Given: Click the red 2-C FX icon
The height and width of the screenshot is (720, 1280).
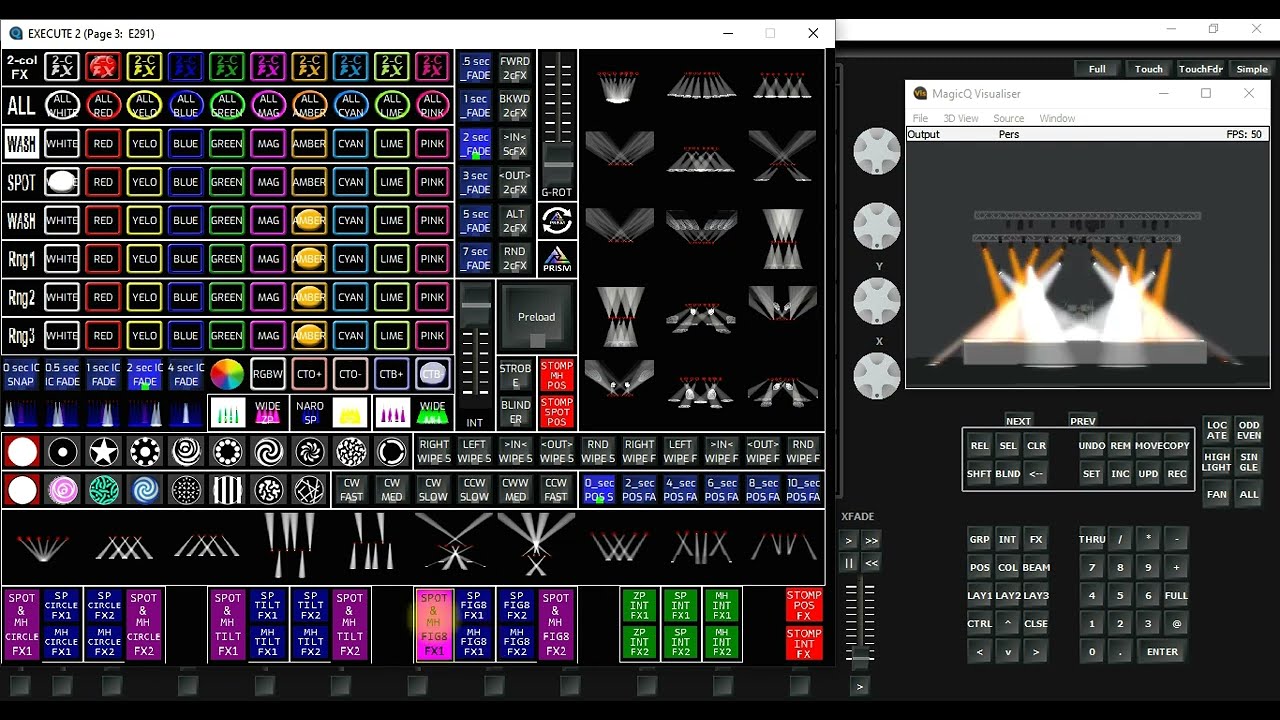Looking at the screenshot, I should pos(104,67).
